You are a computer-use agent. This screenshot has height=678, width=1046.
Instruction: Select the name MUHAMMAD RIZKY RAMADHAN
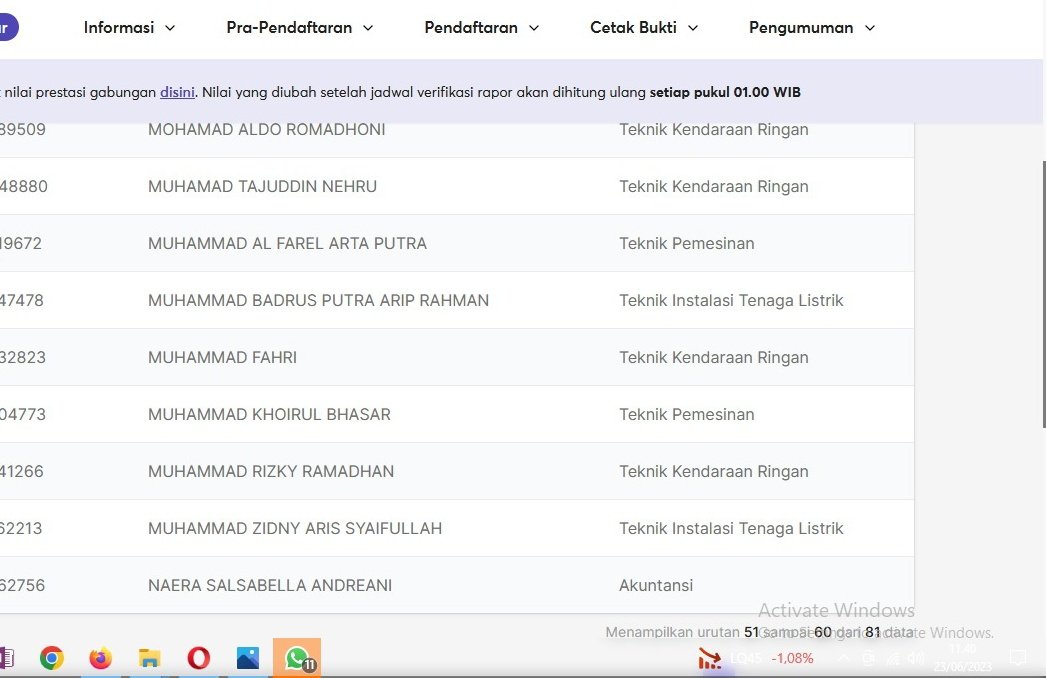(271, 471)
